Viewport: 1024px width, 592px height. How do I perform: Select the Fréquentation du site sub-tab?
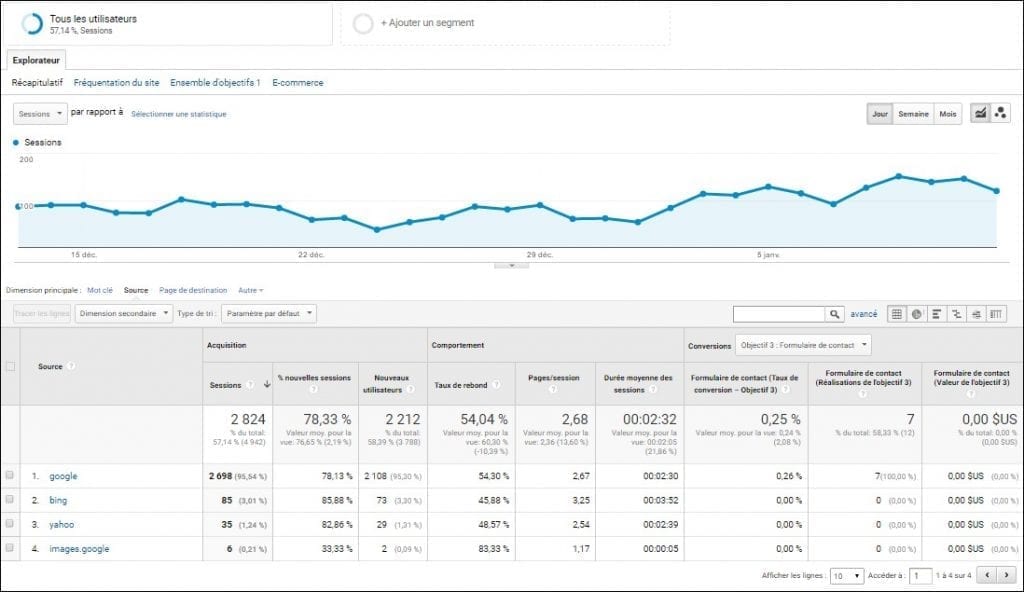(x=116, y=82)
